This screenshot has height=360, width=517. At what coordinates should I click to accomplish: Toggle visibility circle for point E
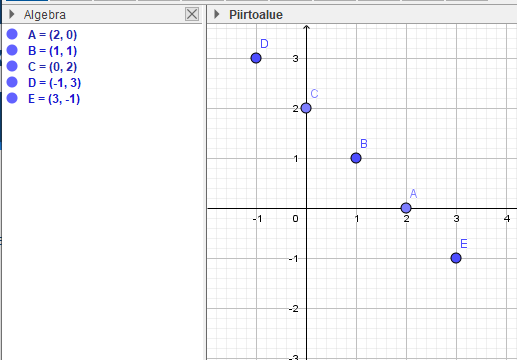pos(12,98)
